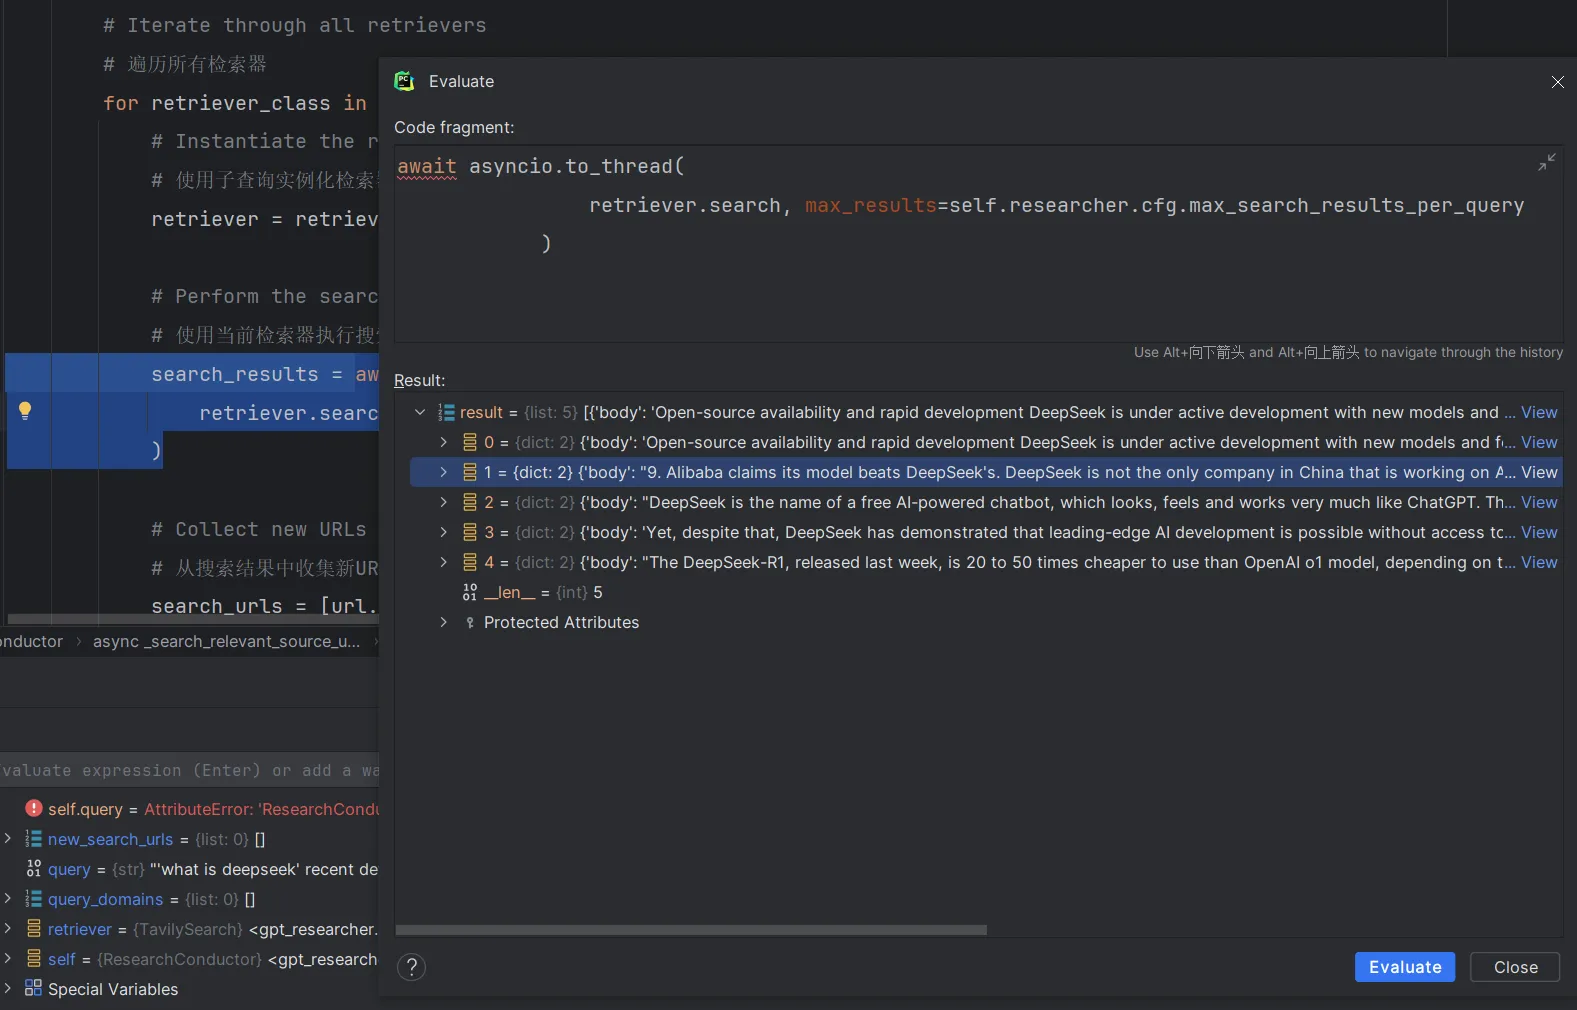Click the '# Collect new URLs' comment
This screenshot has height=1010, width=1577.
coord(259,529)
